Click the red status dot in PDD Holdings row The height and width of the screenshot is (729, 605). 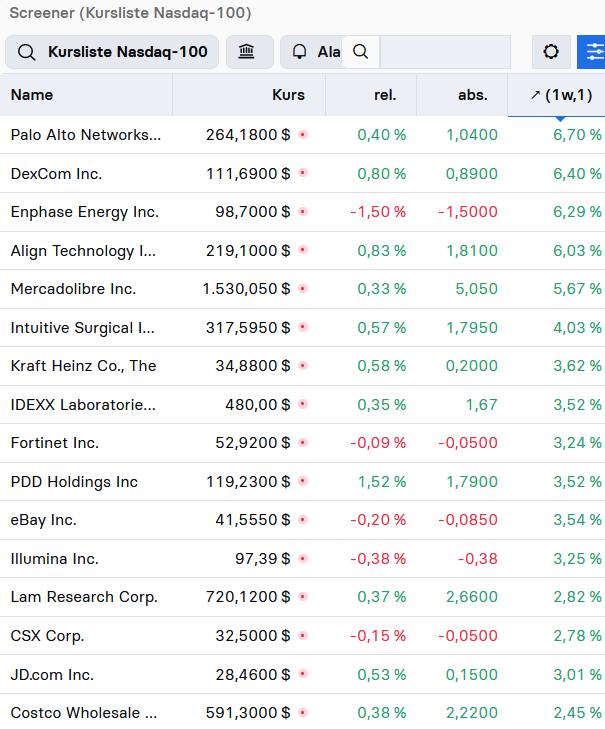pyautogui.click(x=303, y=481)
